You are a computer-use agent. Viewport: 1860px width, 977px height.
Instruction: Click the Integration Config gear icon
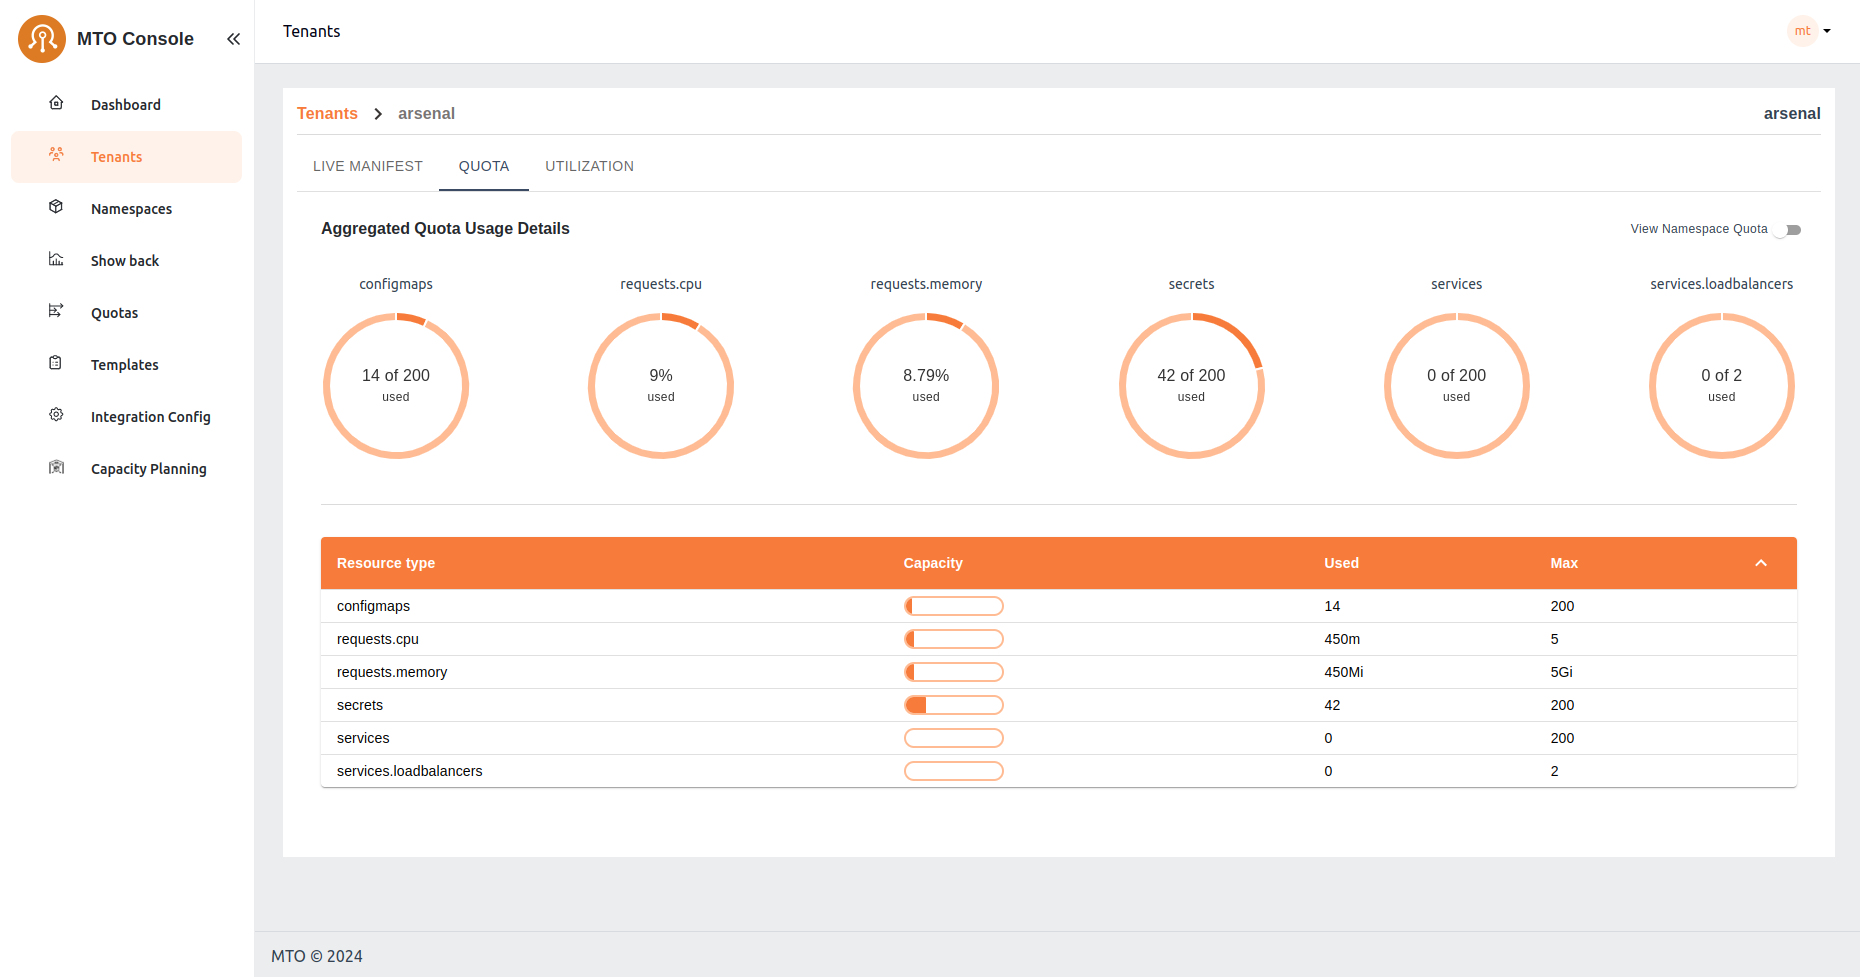56,416
